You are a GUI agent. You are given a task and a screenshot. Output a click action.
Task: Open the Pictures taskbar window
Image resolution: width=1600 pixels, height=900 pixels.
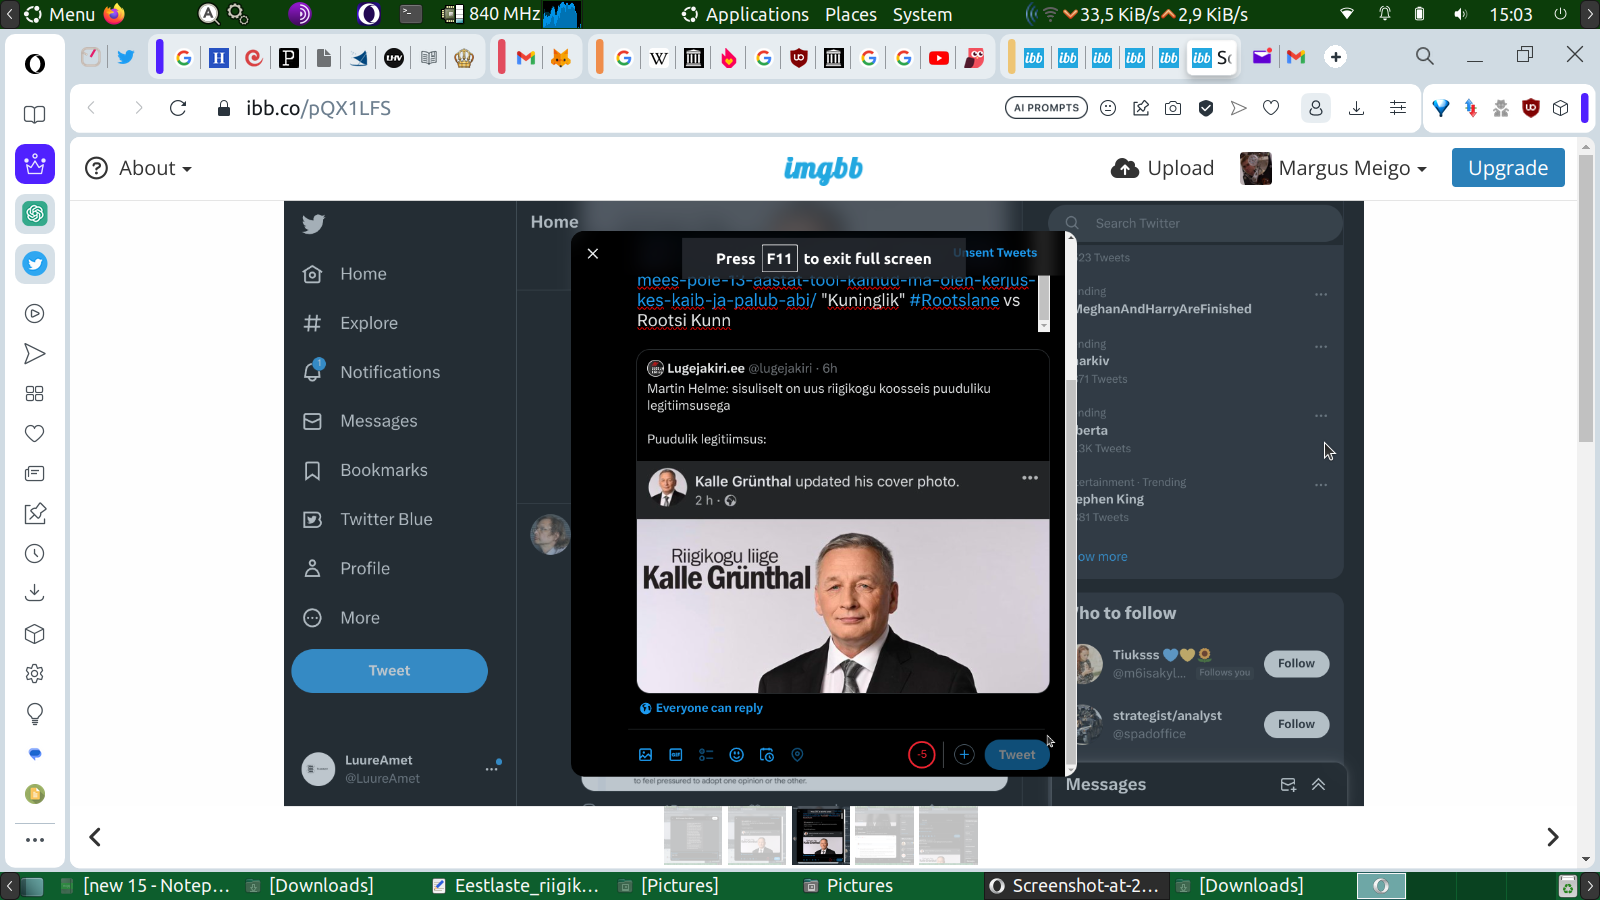pos(850,886)
